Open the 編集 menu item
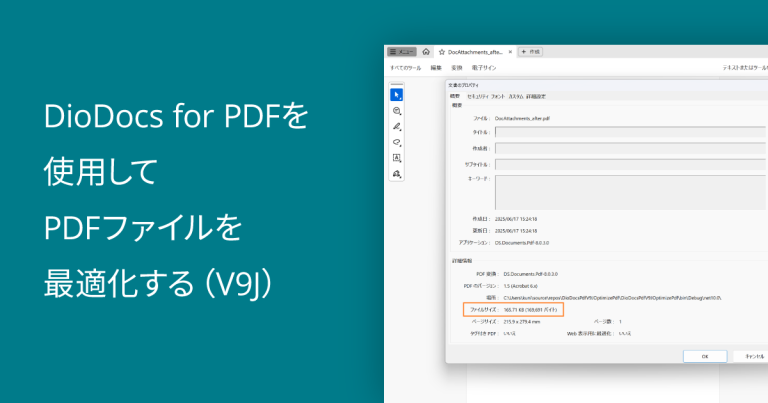The height and width of the screenshot is (403, 768). pos(436,68)
